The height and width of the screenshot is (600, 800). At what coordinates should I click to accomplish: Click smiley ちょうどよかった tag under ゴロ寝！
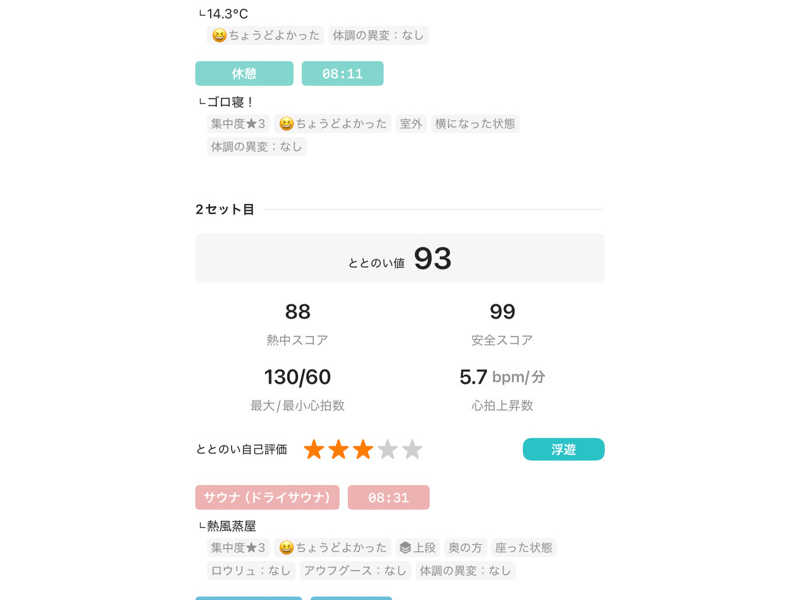click(333, 124)
